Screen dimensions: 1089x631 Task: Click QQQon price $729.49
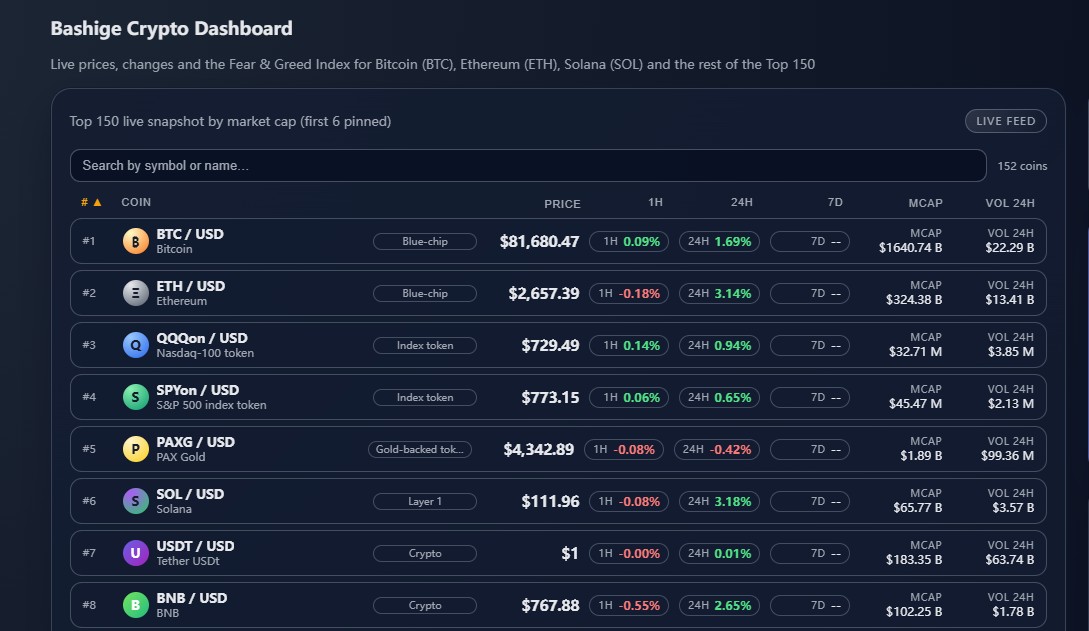tap(550, 346)
